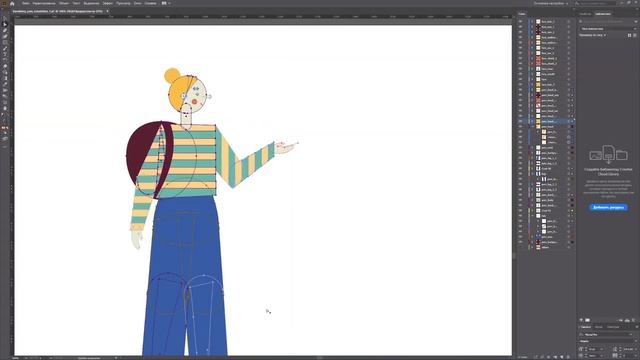
Task: Click the Слои panel tab
Action: pyautogui.click(x=522, y=14)
